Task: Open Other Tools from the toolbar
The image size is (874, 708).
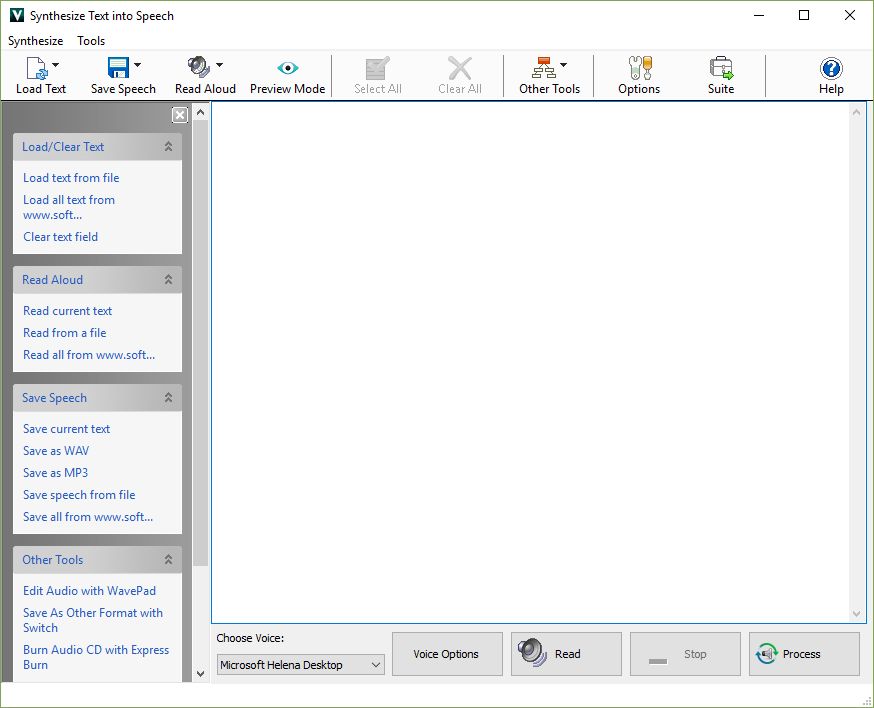Action: [x=547, y=75]
